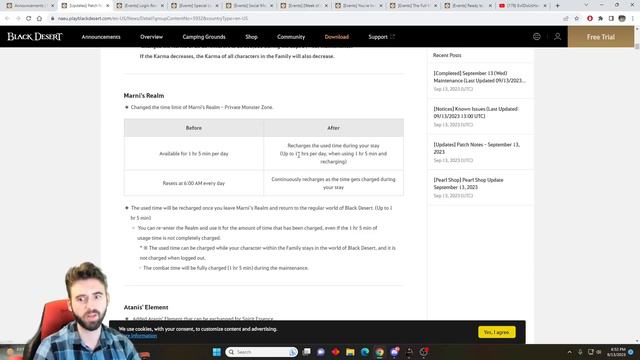This screenshot has height=360, width=640.
Task: Click the microphone icon in system tray
Action: [x=580, y=352]
